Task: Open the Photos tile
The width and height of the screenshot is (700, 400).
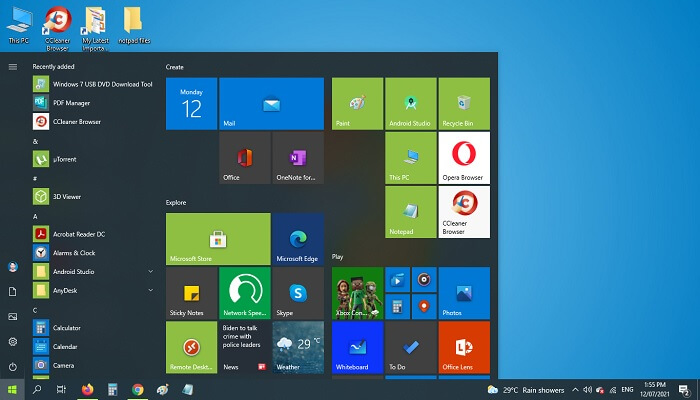Action: (x=464, y=293)
